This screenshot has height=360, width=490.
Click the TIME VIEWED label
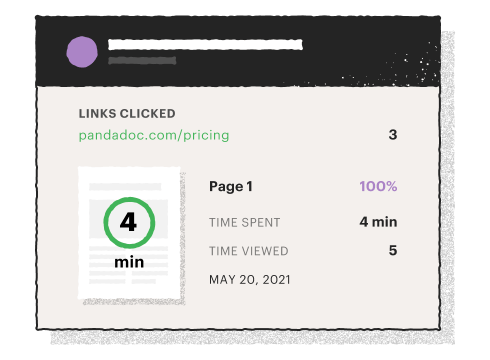tap(249, 251)
